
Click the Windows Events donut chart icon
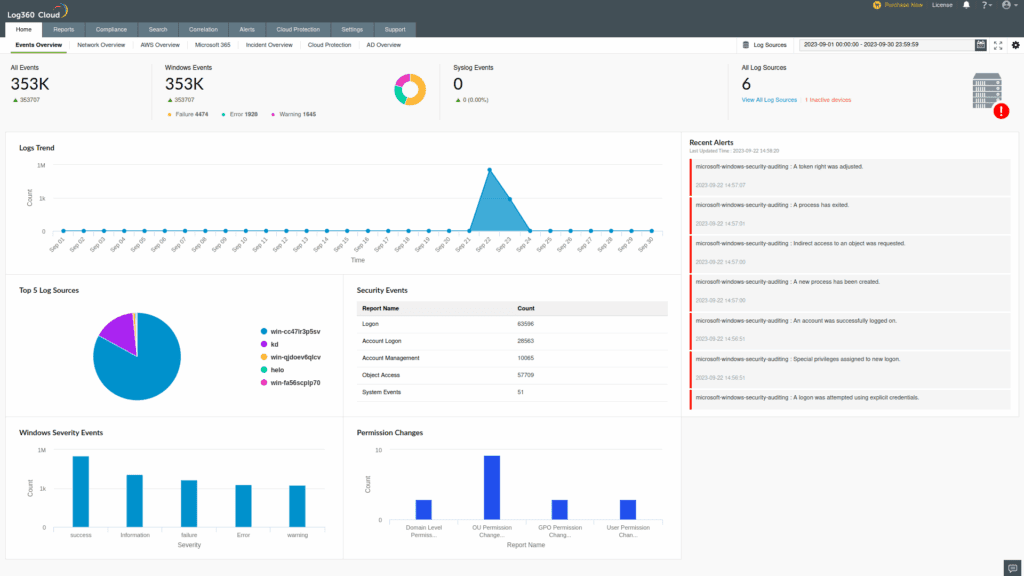pos(409,89)
